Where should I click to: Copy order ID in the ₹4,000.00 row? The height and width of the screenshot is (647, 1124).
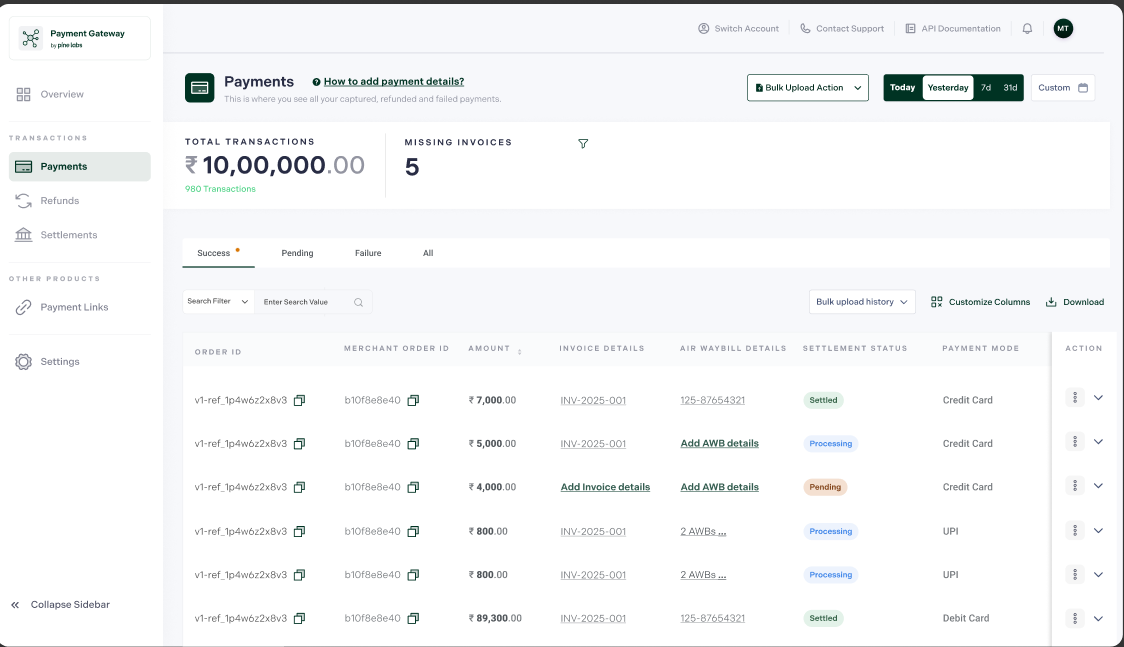(x=300, y=487)
